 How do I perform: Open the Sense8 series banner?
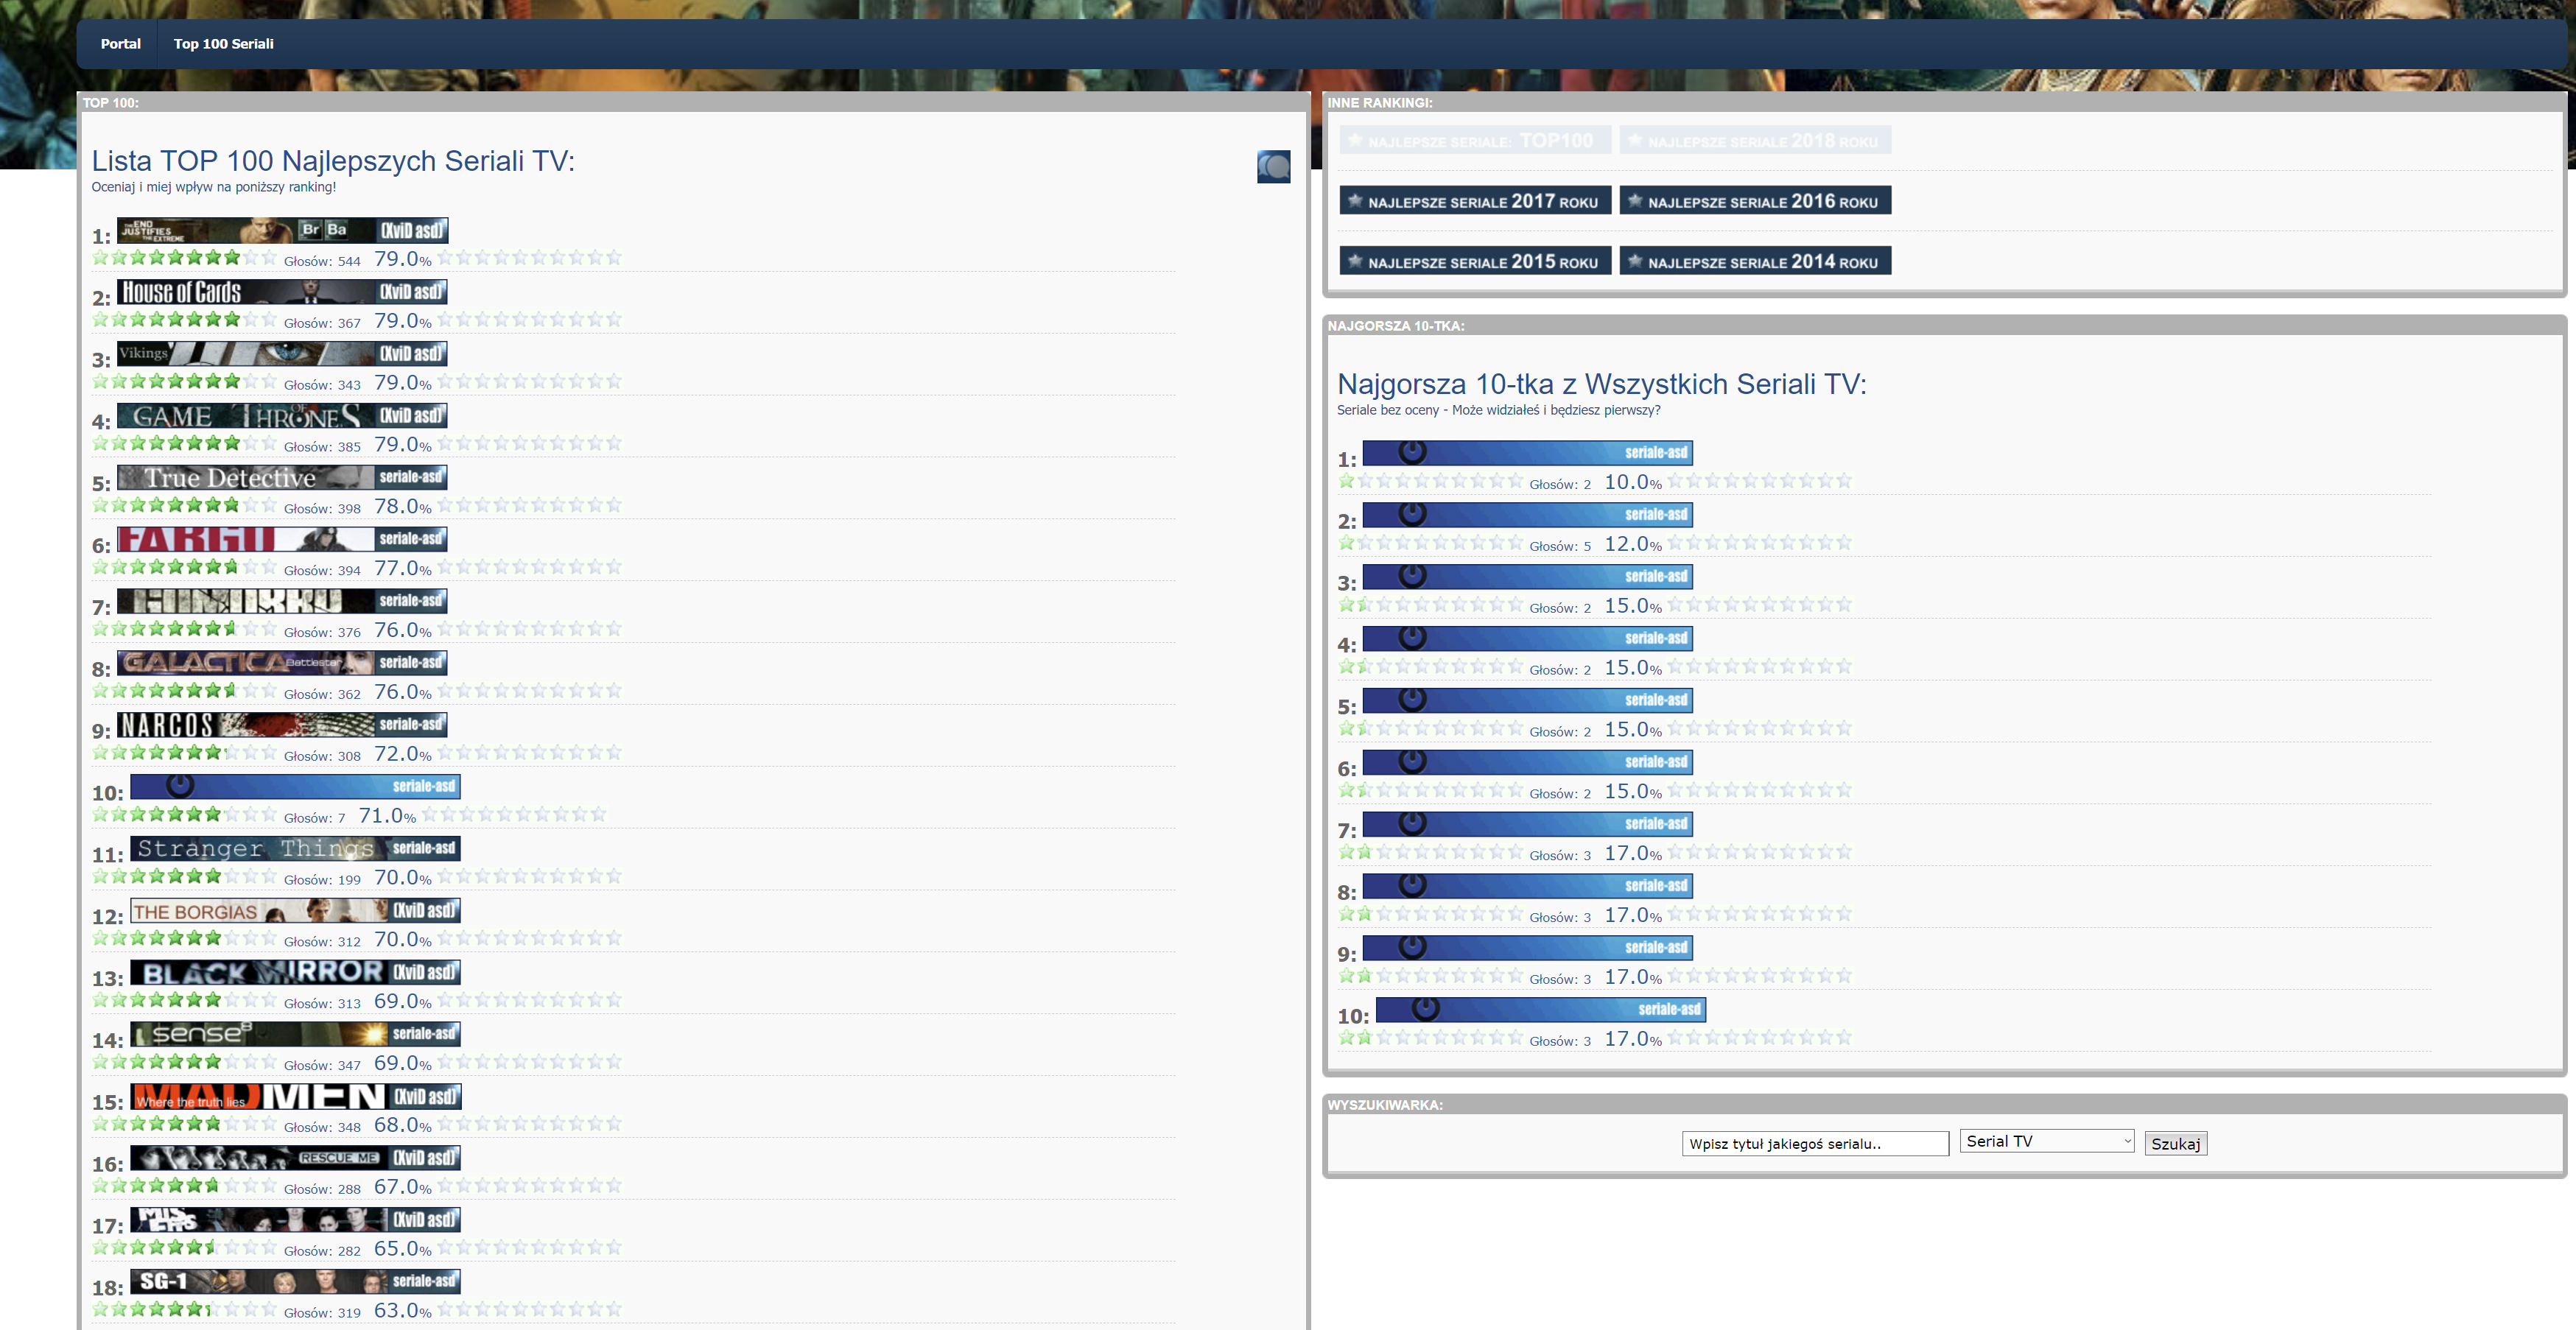[295, 1034]
